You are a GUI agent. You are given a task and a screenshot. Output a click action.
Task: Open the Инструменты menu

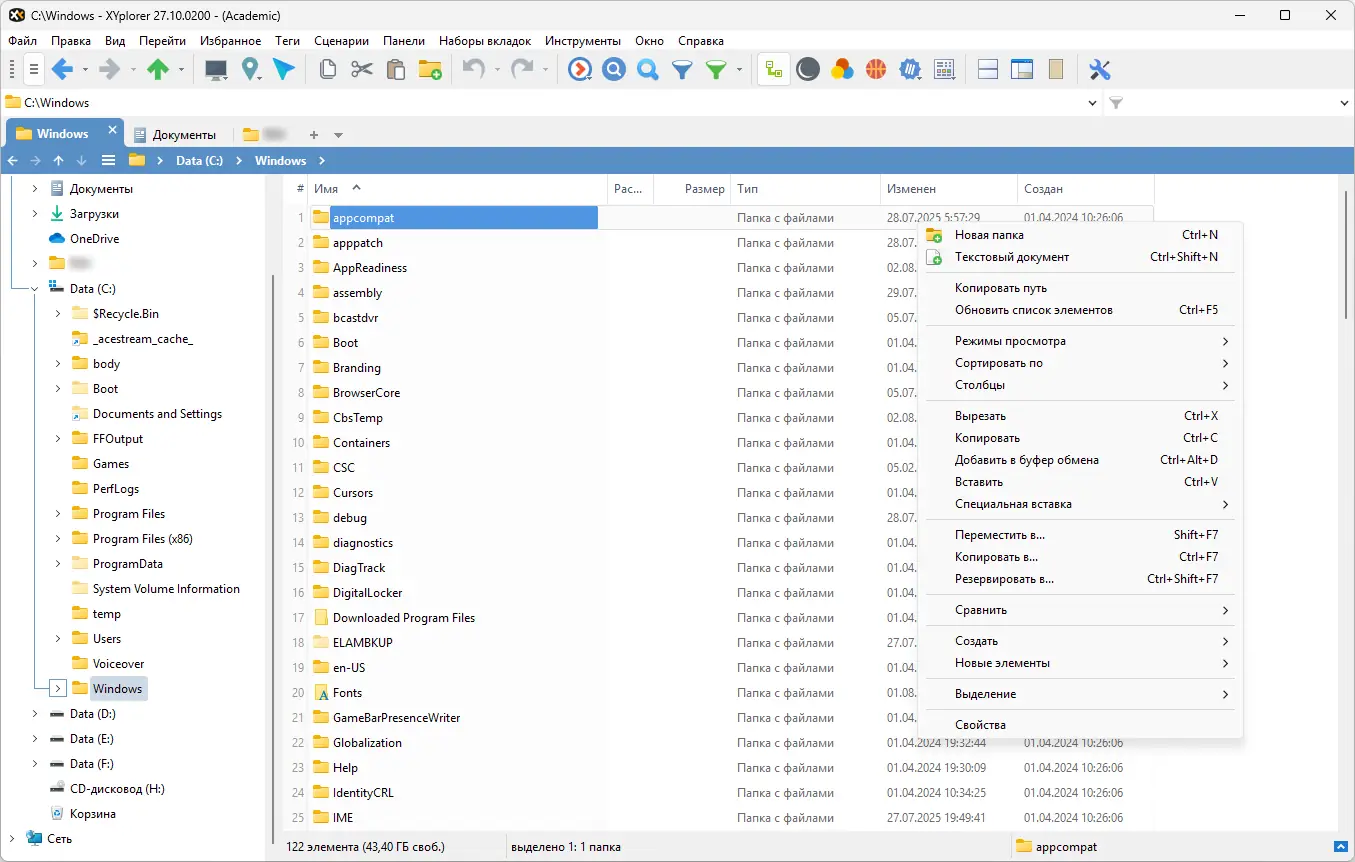[583, 41]
